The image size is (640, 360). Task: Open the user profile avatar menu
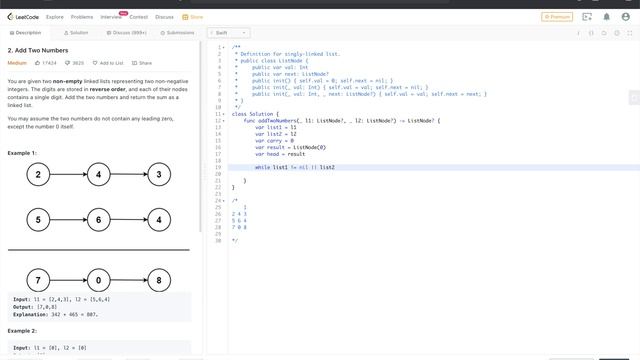[x=625, y=17]
